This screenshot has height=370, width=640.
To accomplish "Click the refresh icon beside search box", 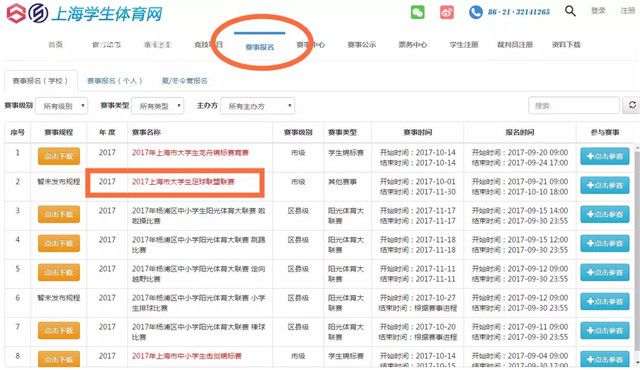I will pos(632,105).
